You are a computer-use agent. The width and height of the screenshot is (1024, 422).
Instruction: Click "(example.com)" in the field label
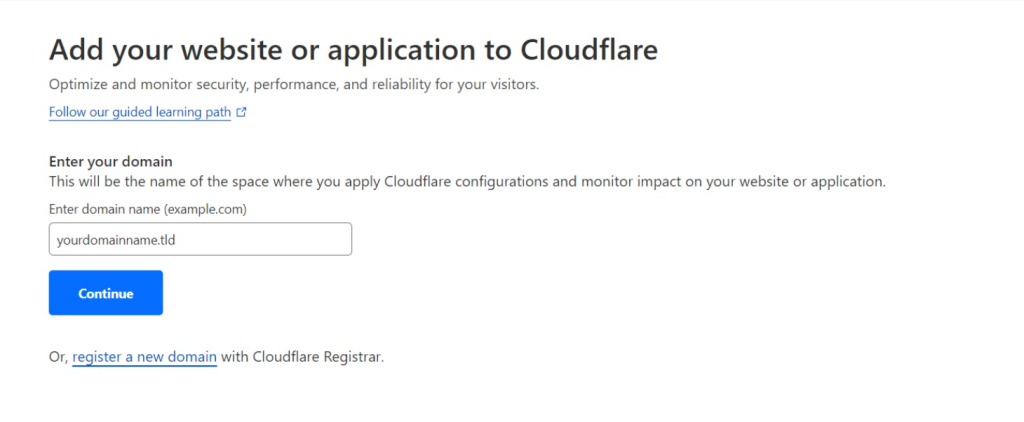(x=208, y=209)
